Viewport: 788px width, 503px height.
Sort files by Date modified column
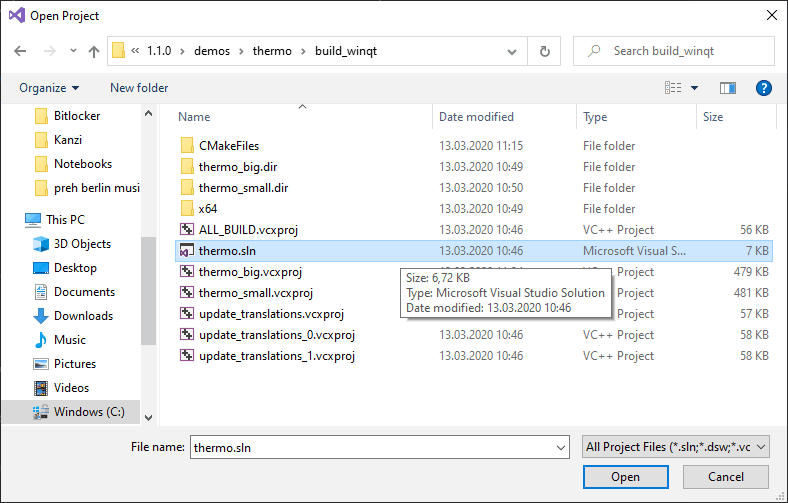476,117
